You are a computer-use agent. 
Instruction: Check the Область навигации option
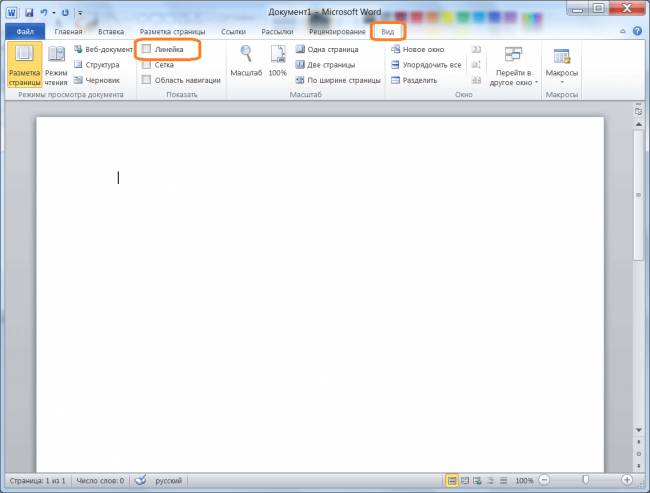pyautogui.click(x=146, y=80)
